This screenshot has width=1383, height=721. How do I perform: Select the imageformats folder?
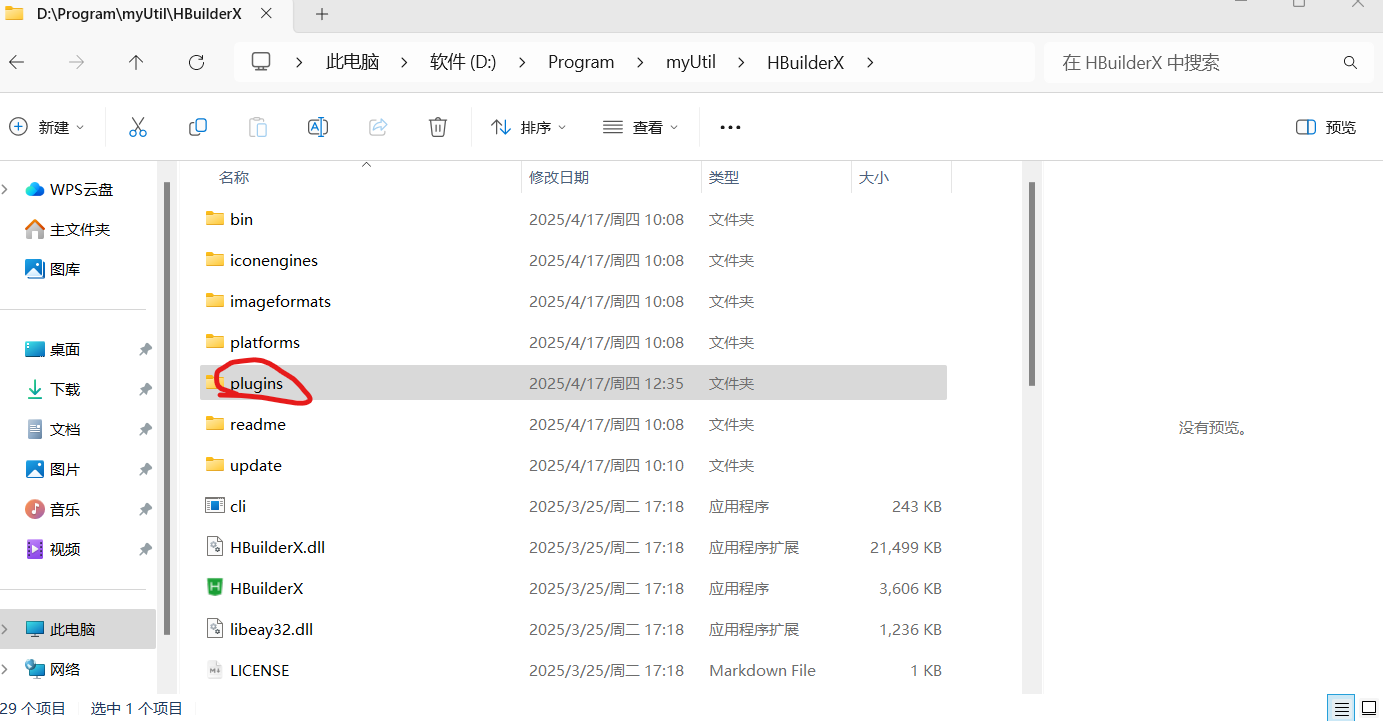pyautogui.click(x=573, y=301)
